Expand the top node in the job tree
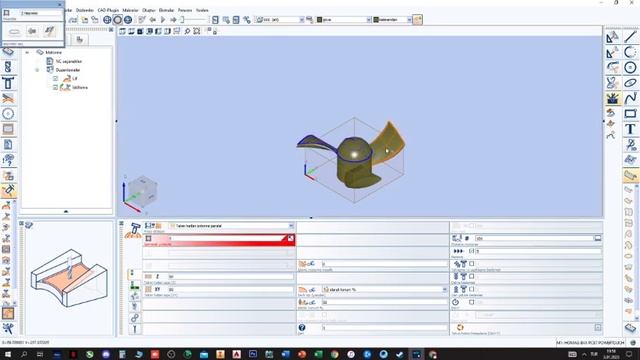The image size is (640, 360). [x=27, y=52]
